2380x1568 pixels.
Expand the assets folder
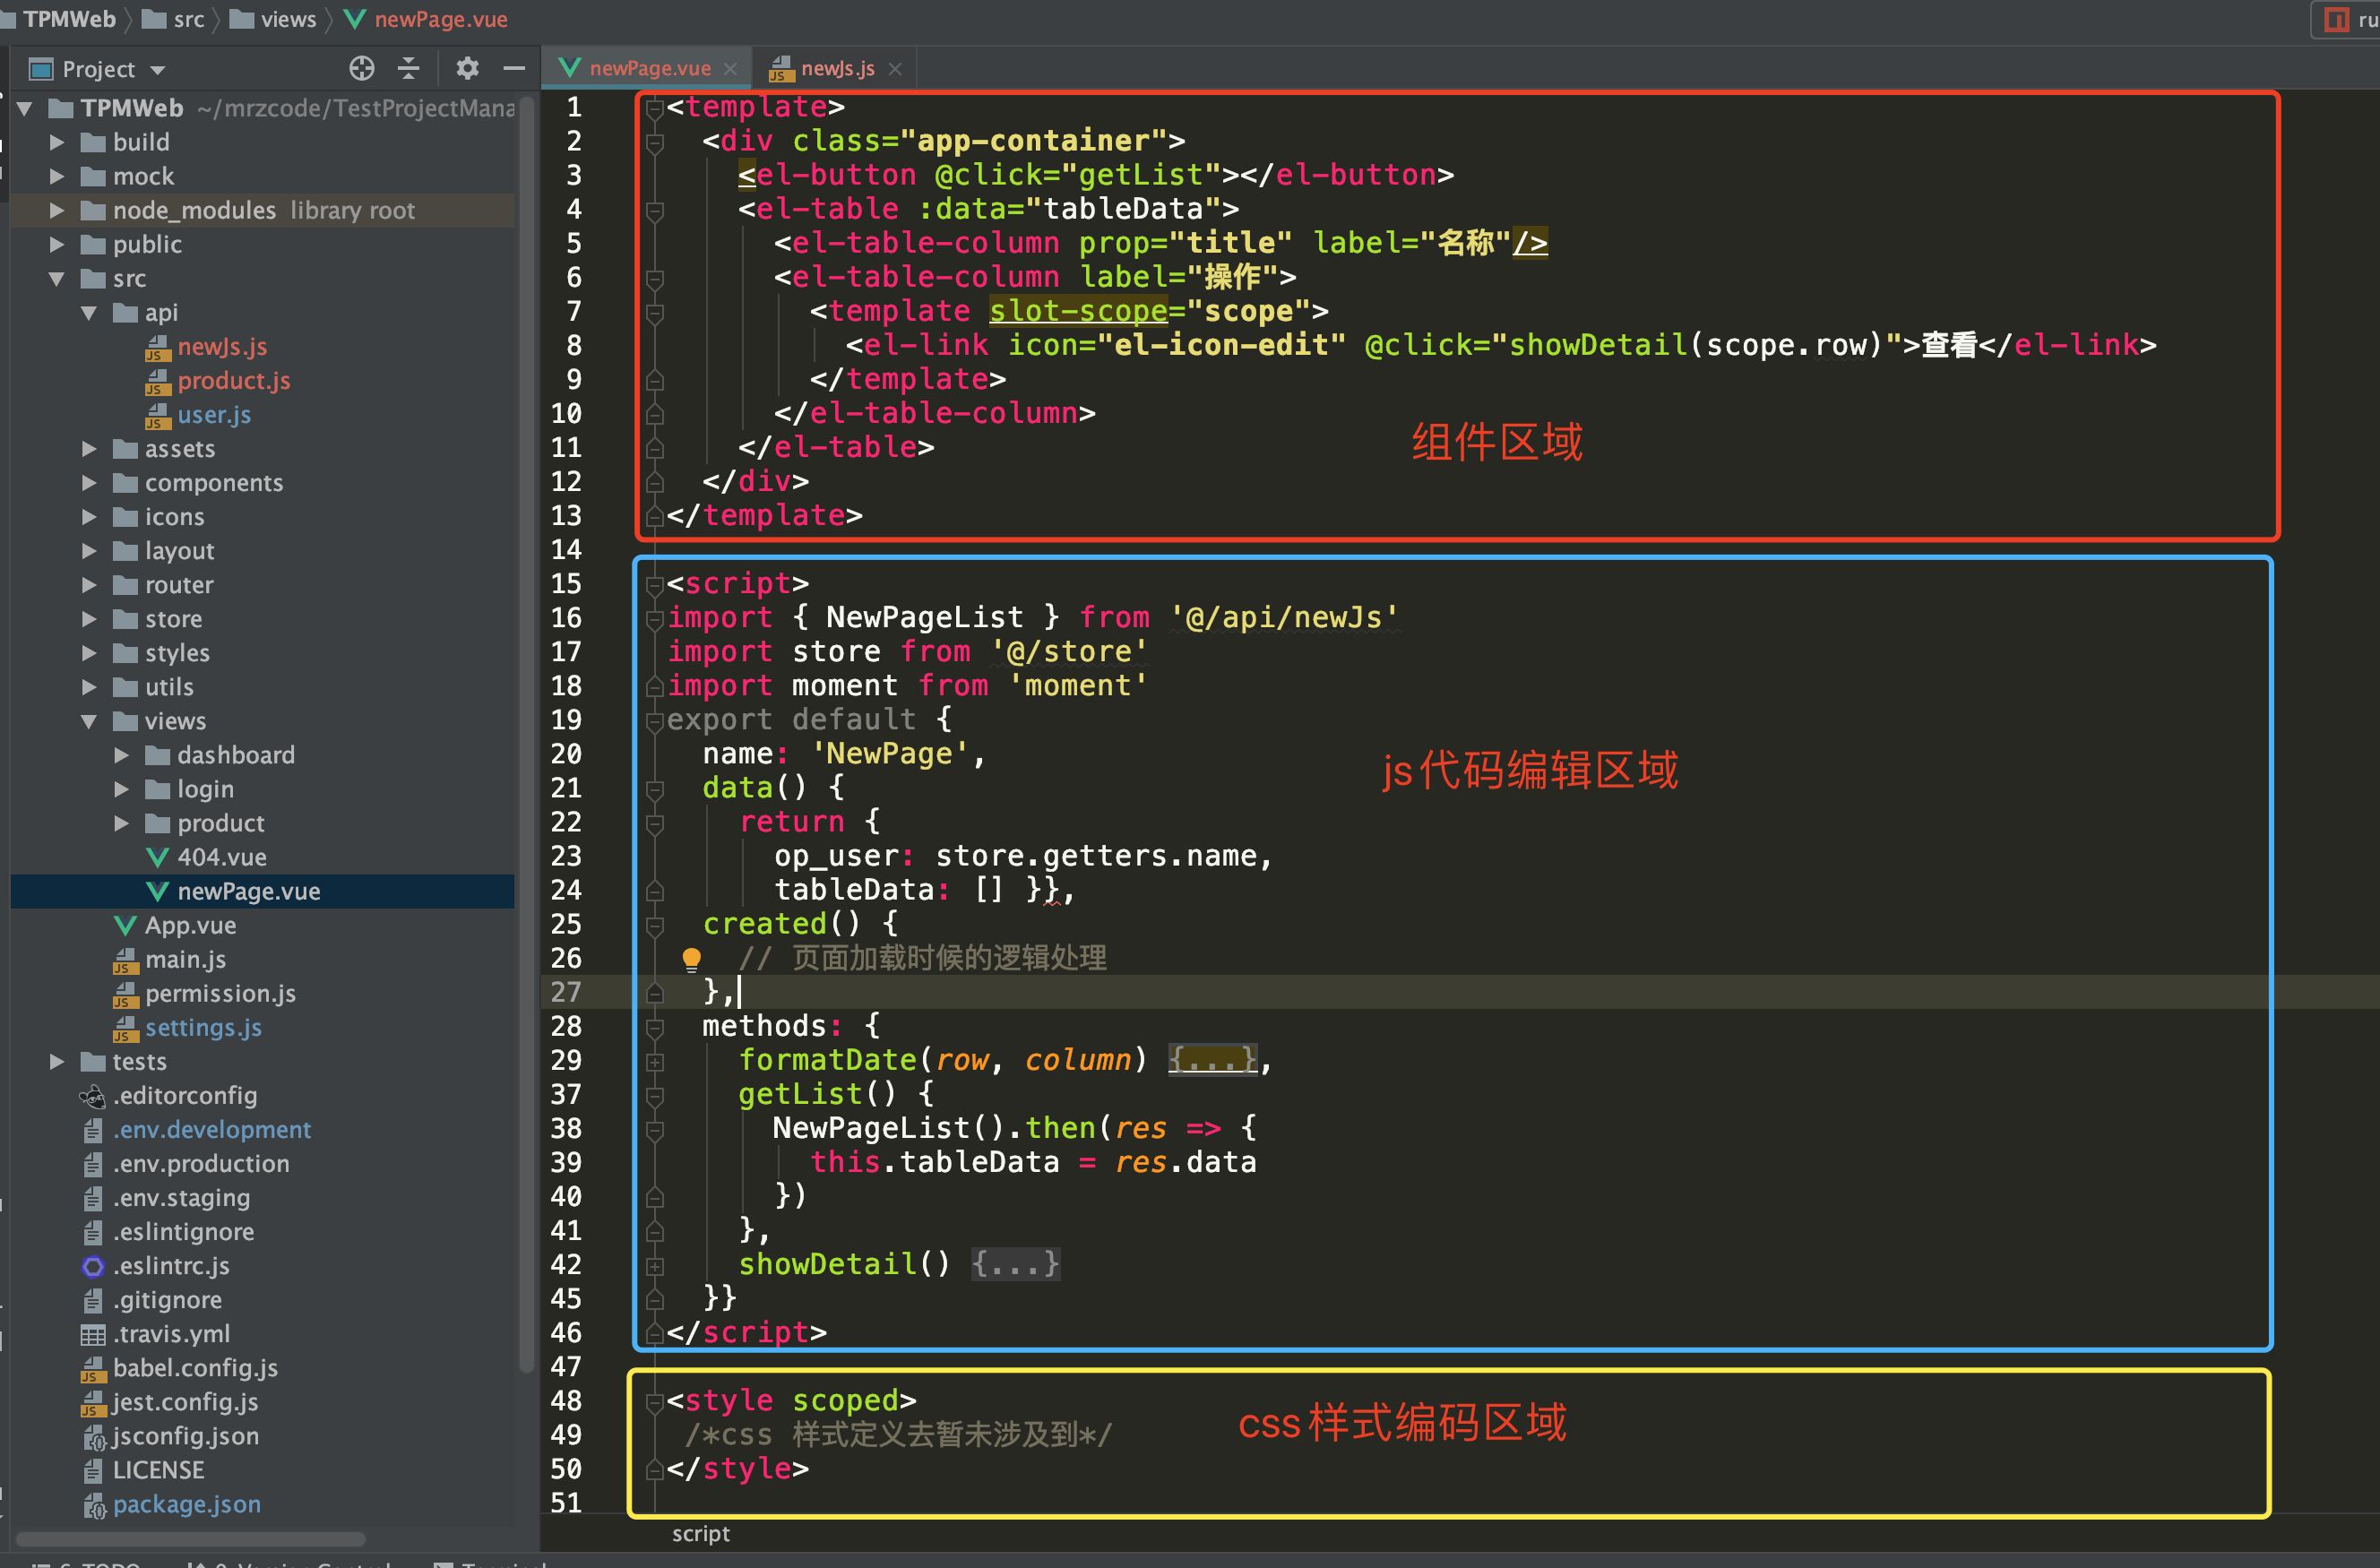pos(89,449)
